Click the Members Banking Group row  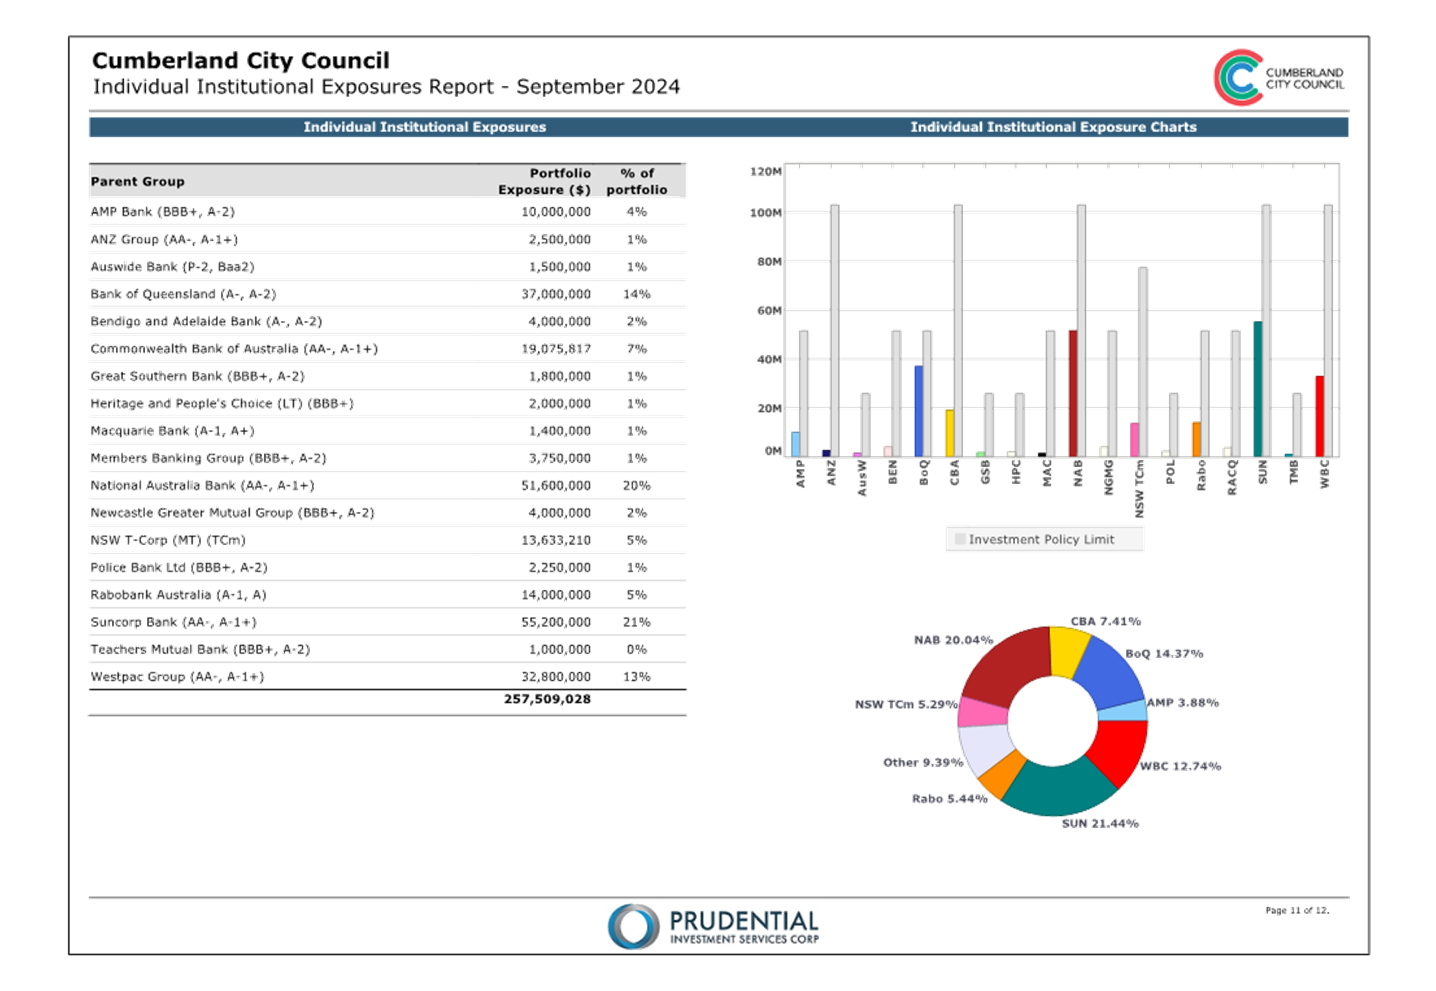(x=387, y=458)
